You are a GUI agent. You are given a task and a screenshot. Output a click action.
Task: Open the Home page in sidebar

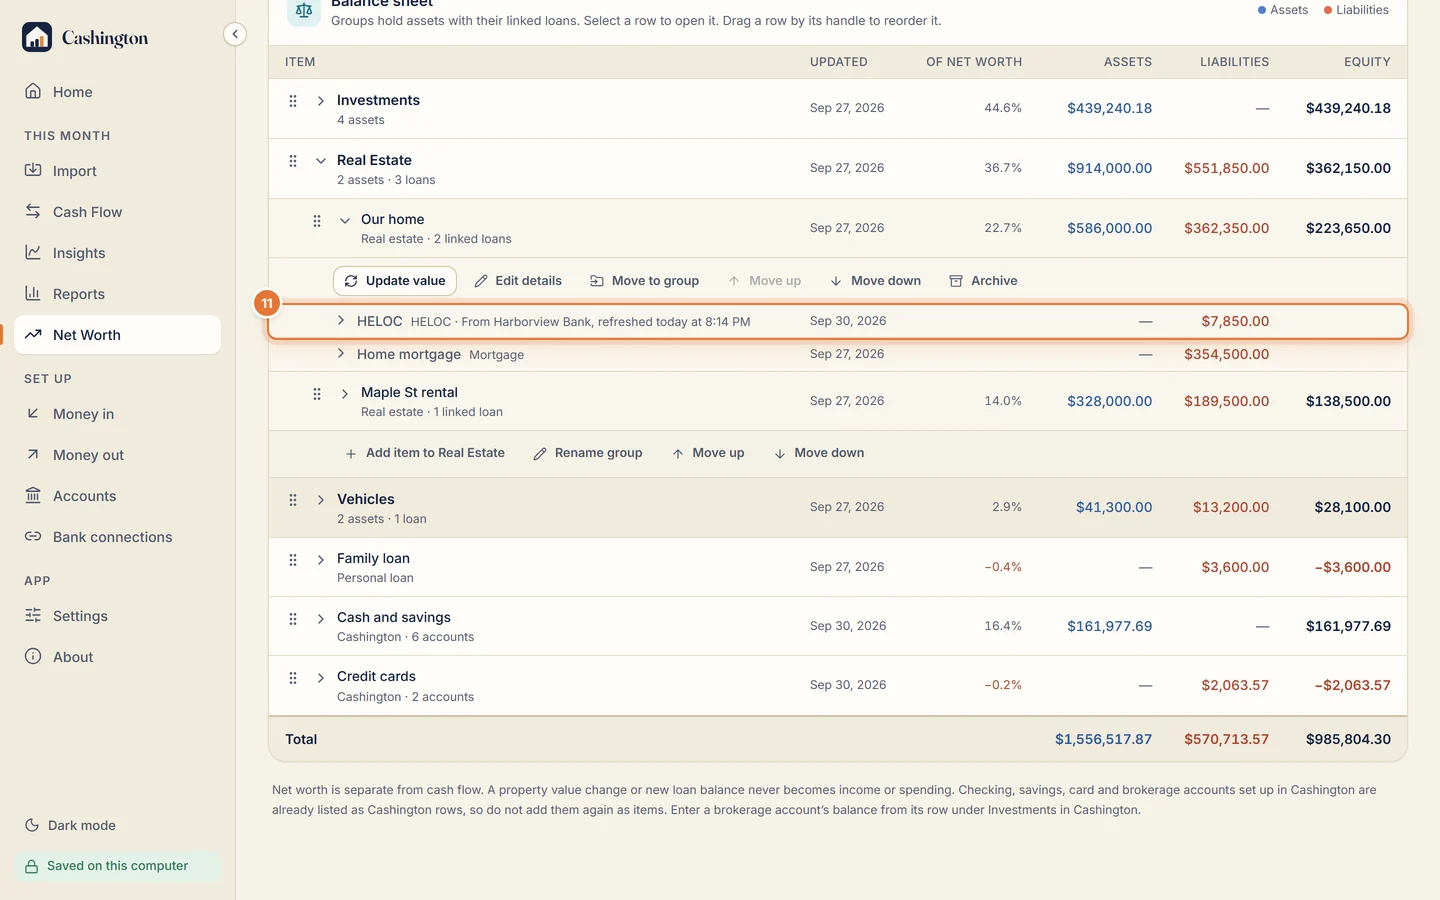(x=118, y=92)
